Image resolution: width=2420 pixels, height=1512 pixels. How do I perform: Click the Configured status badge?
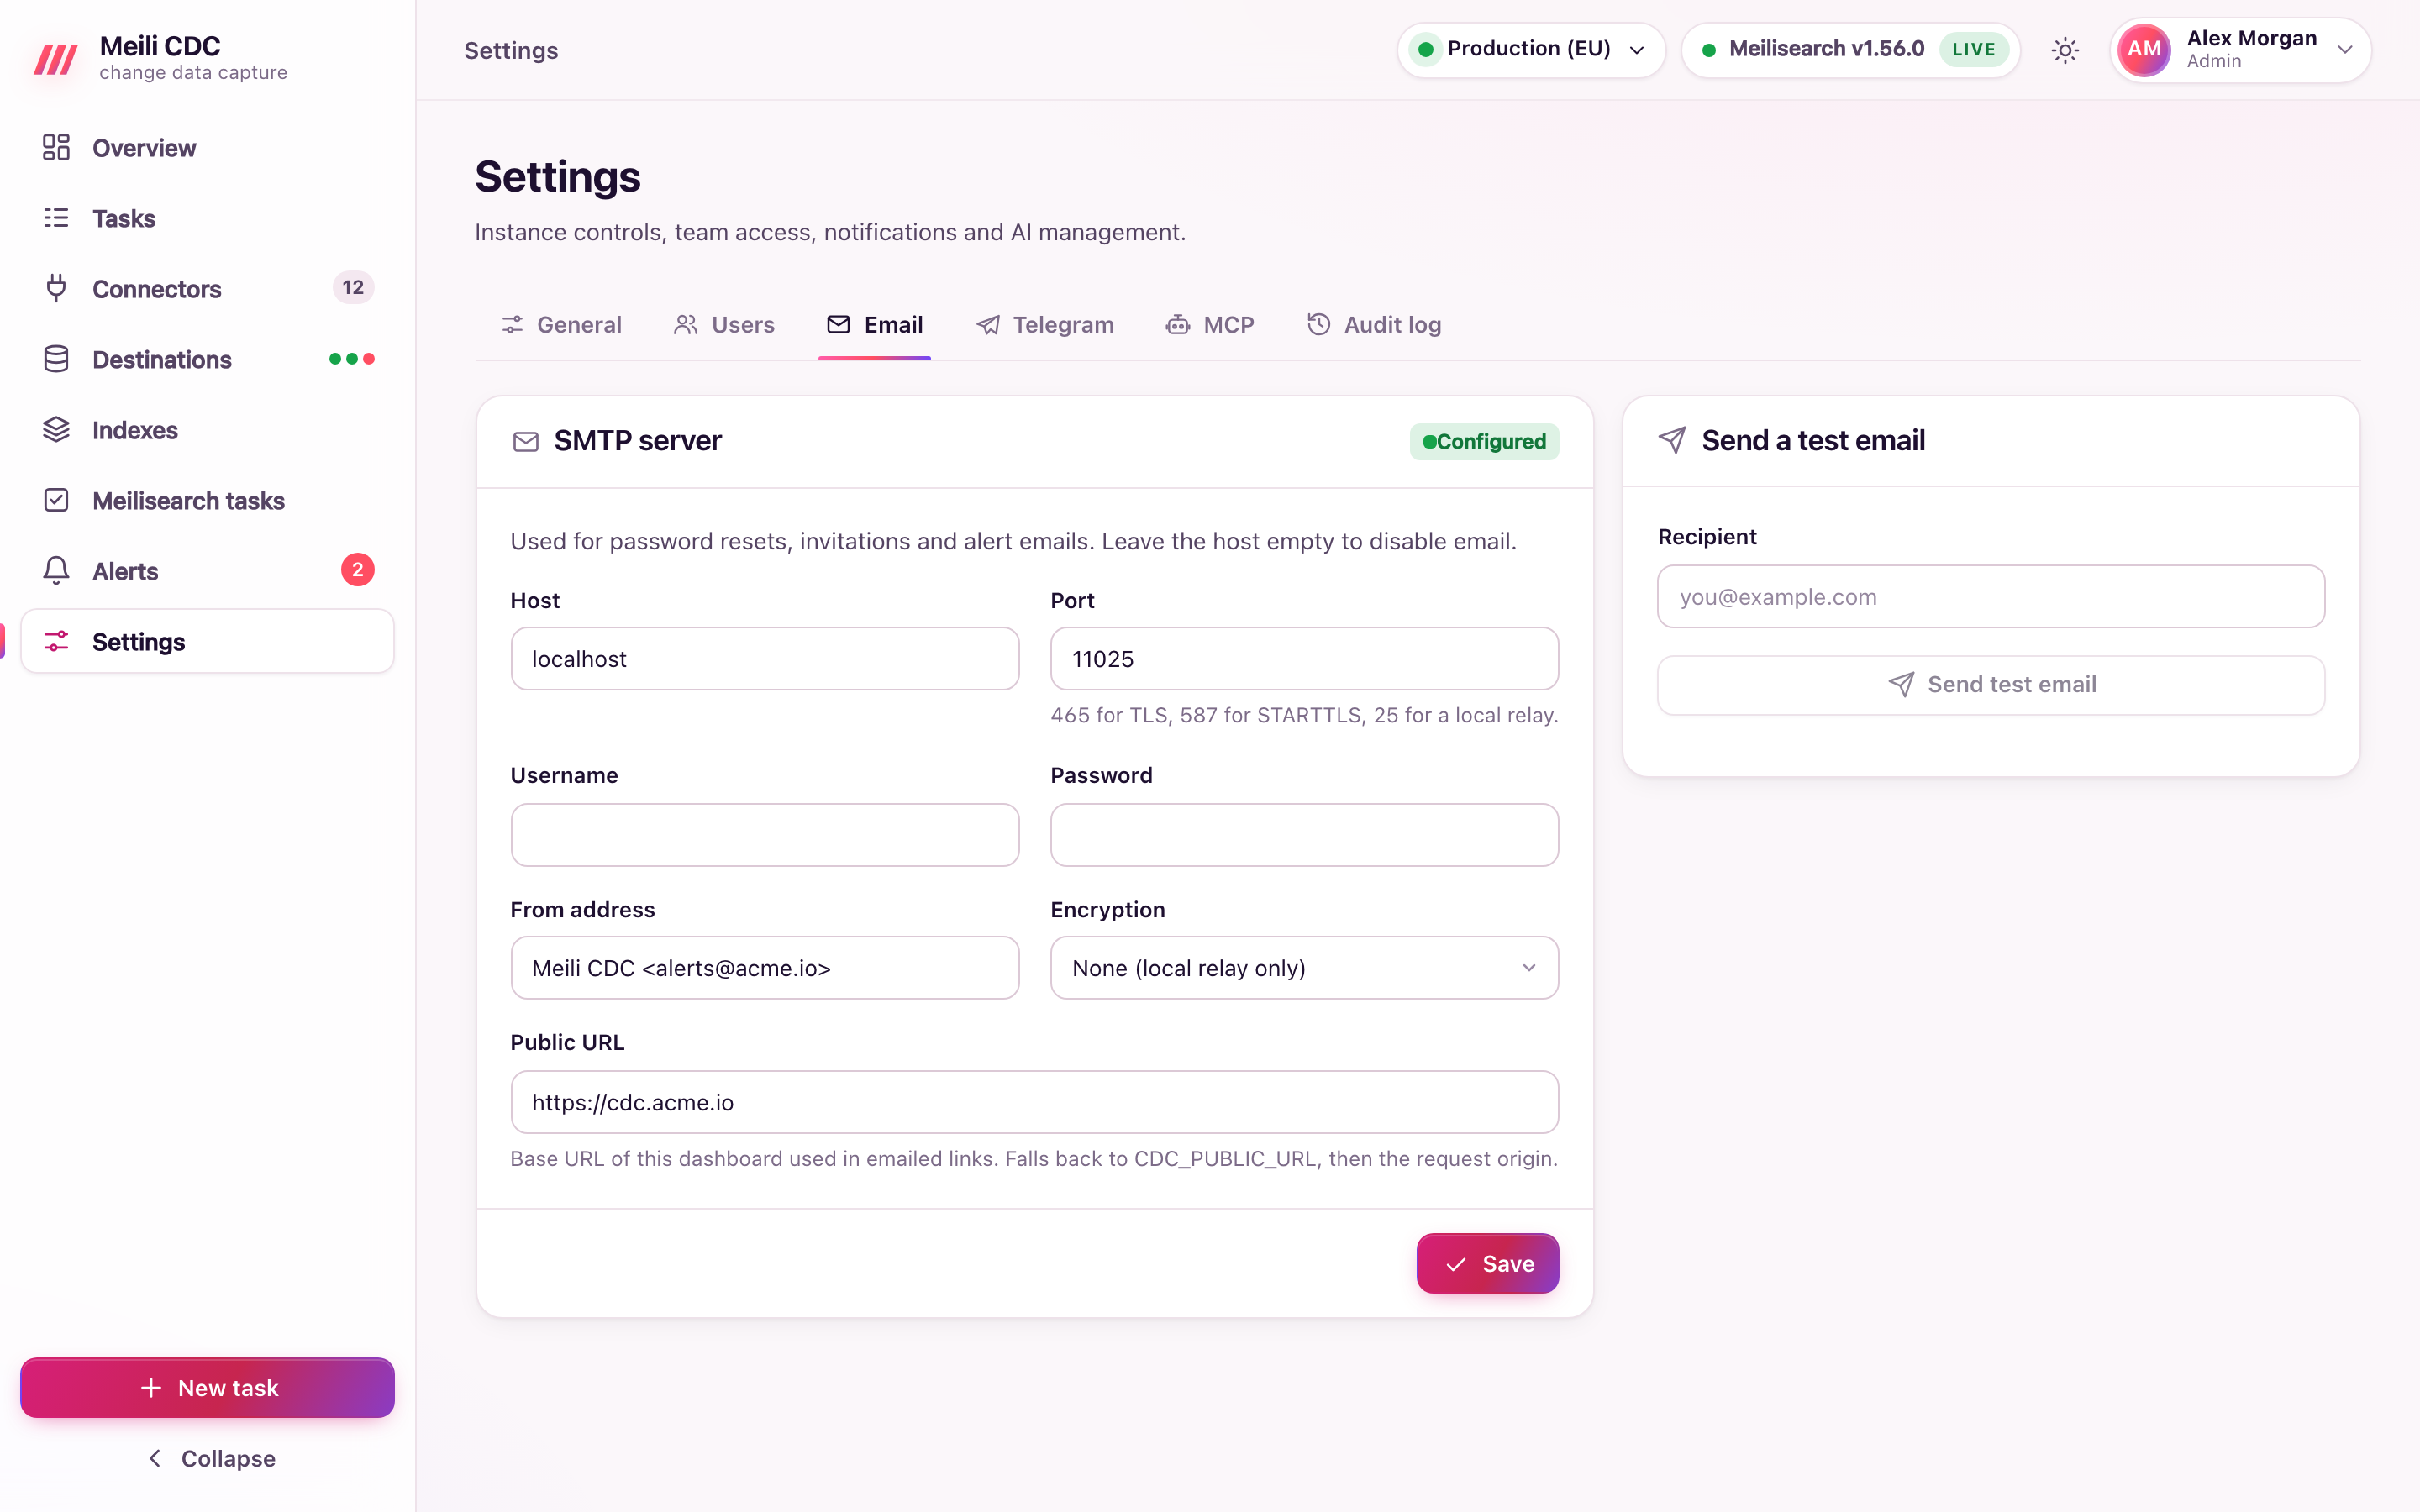[1484, 442]
